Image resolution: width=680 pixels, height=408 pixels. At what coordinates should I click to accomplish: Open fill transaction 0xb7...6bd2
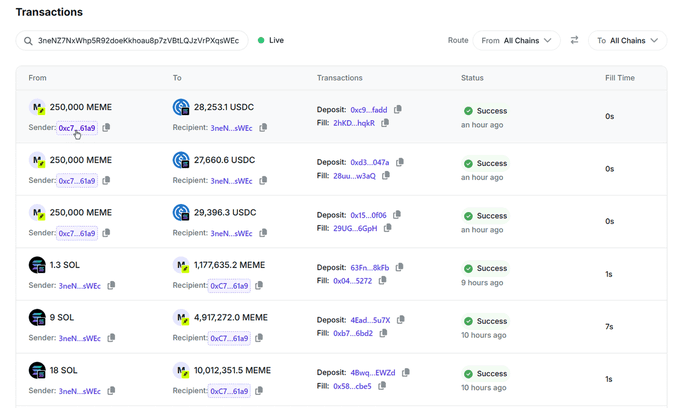(353, 333)
